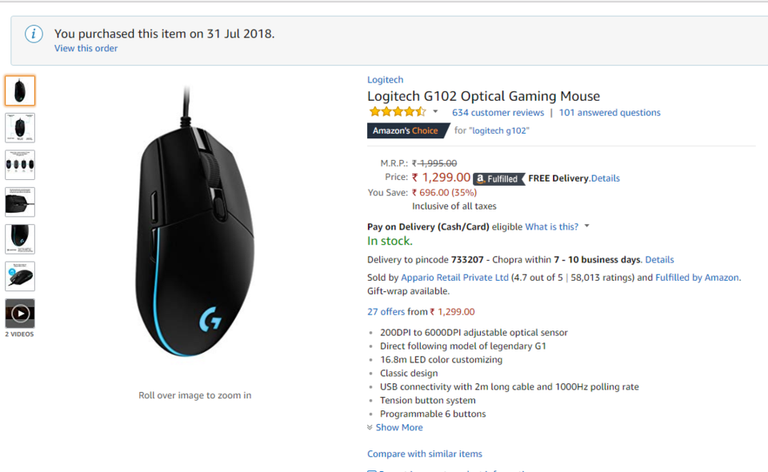The image size is (768, 472).
Task: Open 634 customer reviews link
Action: point(498,113)
